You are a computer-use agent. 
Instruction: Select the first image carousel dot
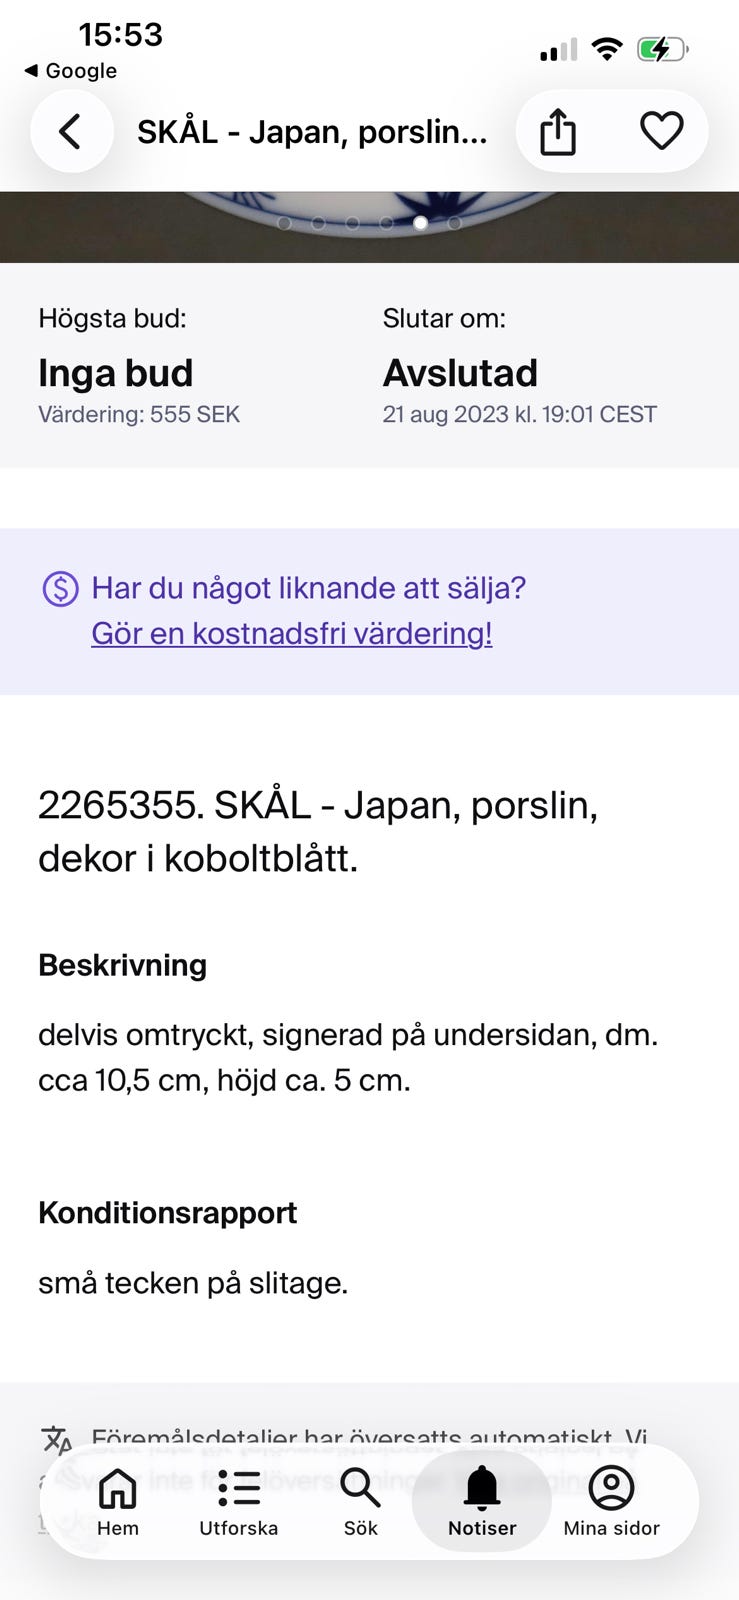(284, 223)
